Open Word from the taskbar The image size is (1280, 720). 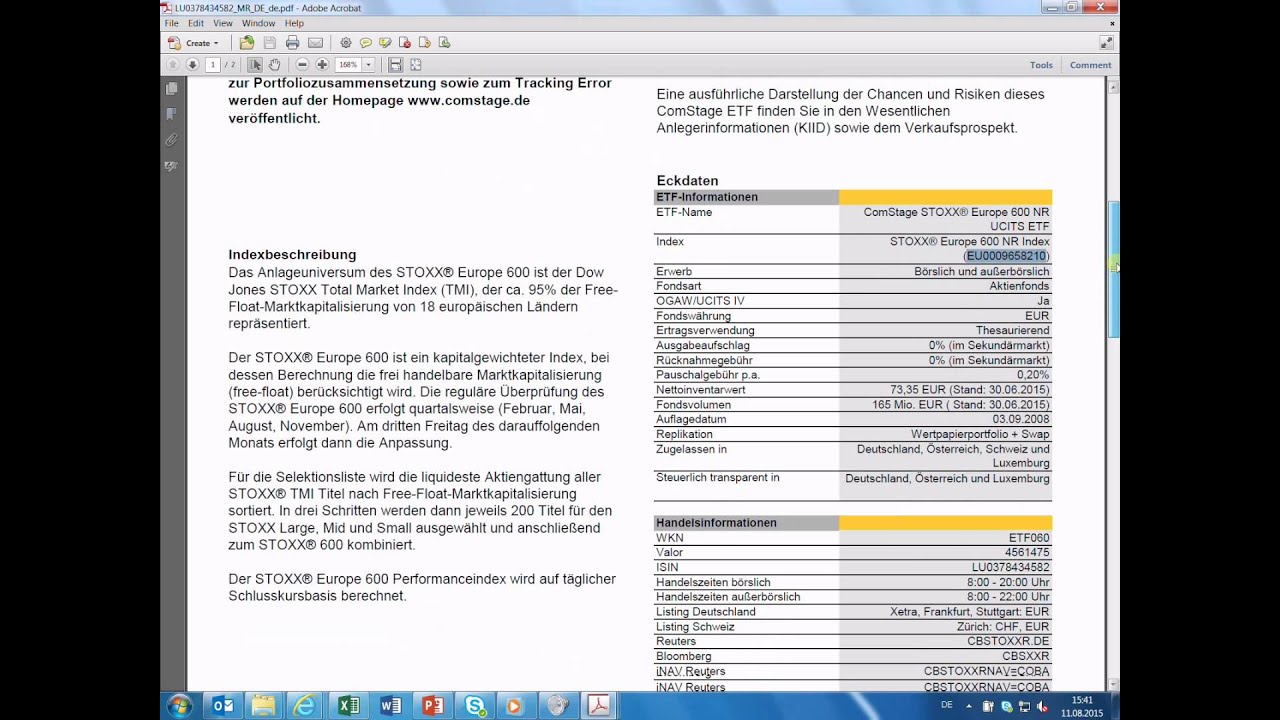(x=390, y=706)
